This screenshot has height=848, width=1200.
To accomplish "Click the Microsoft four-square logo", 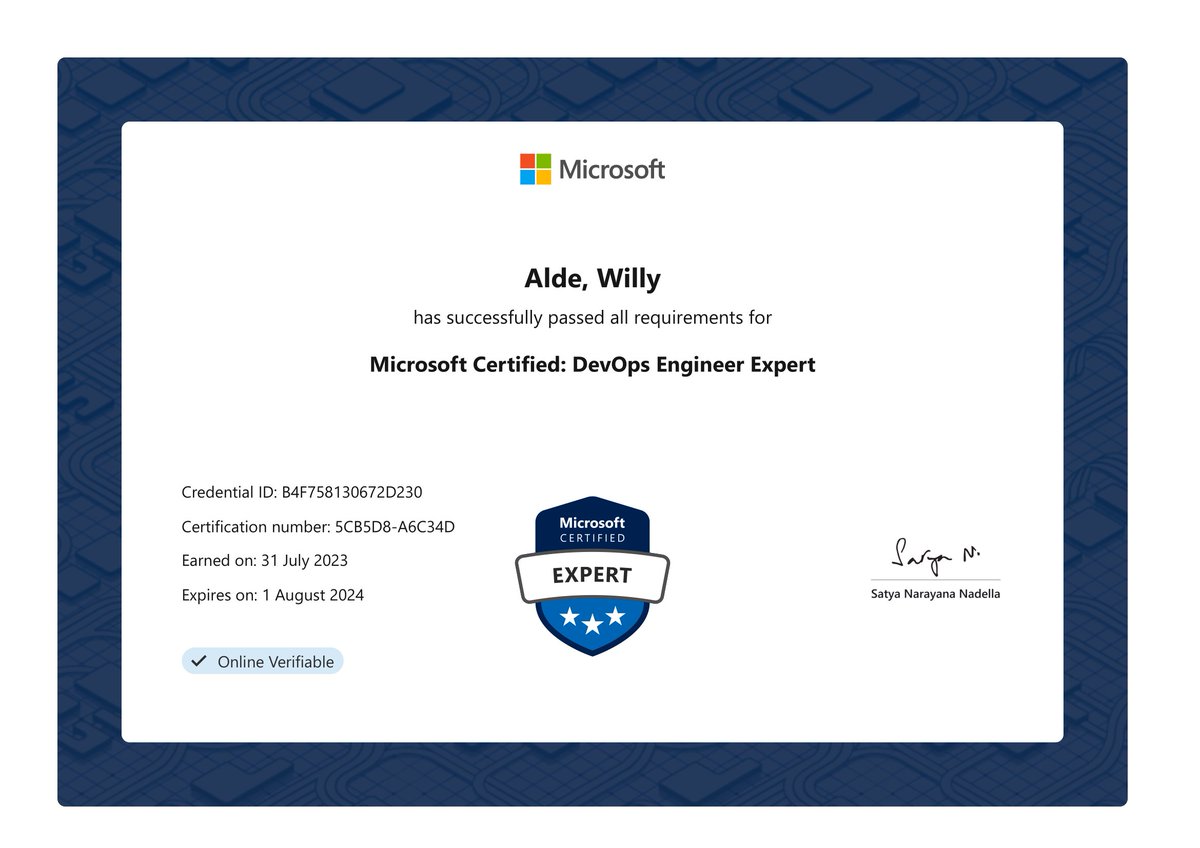I will coord(535,169).
